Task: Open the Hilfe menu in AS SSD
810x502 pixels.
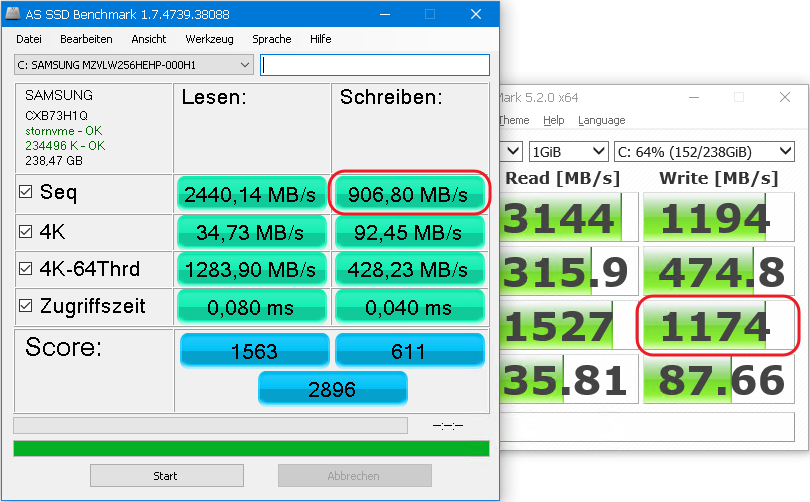Action: click(x=320, y=39)
